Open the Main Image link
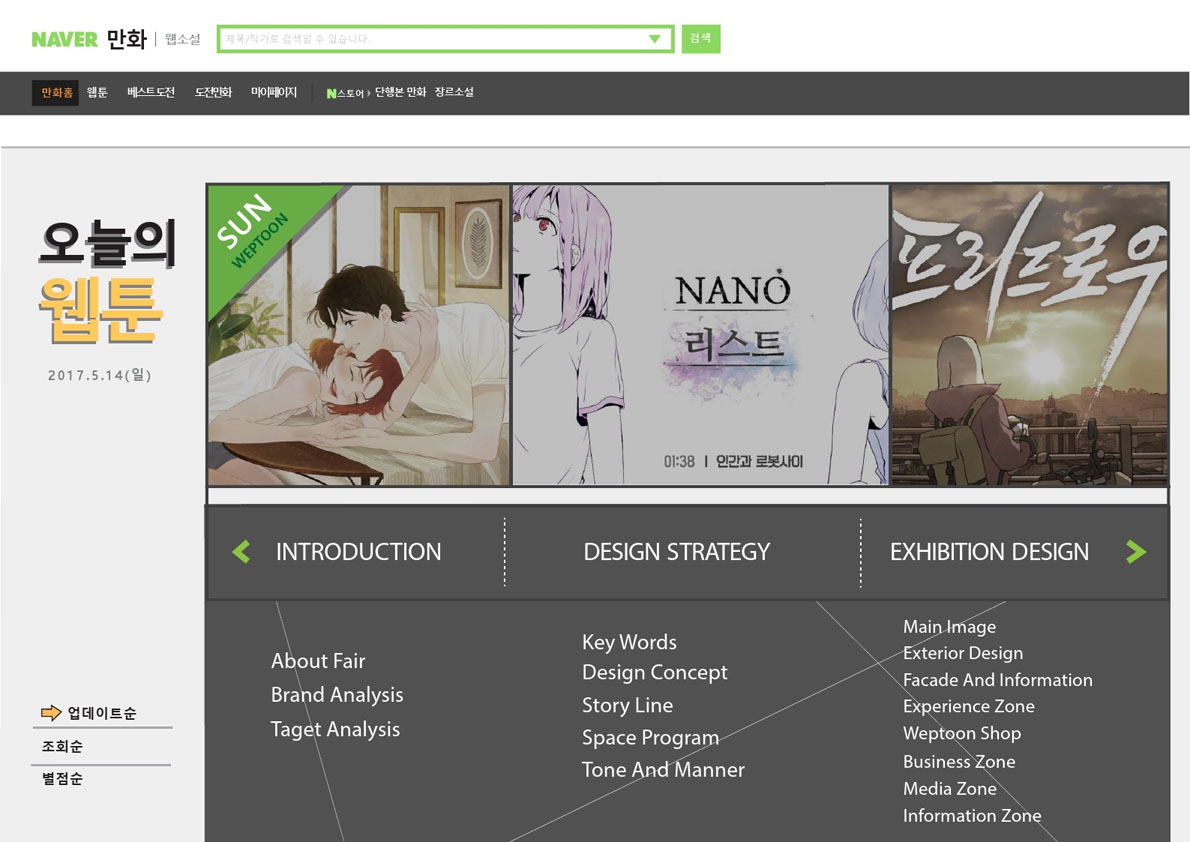Screen dimensions: 1190x842 949,626
